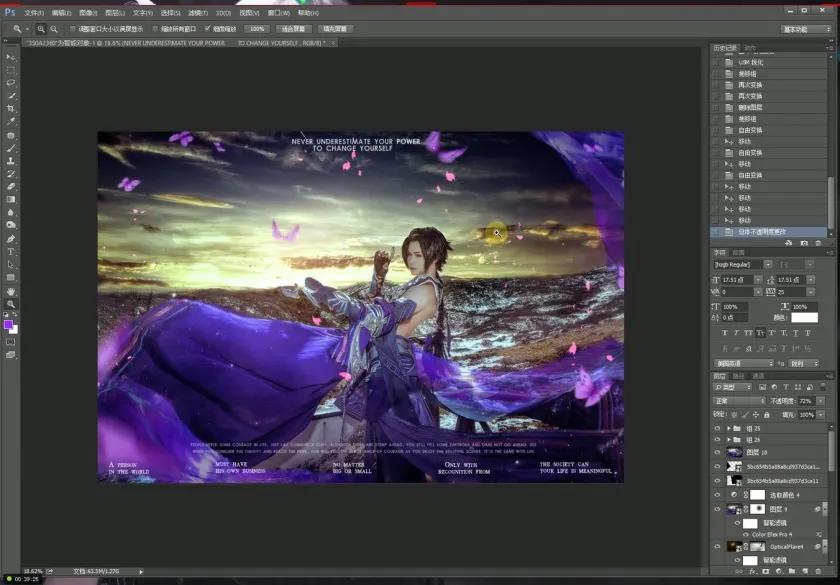Viewport: 840px width, 585px height.
Task: Select the Horizontal Type tool
Action: [11, 252]
